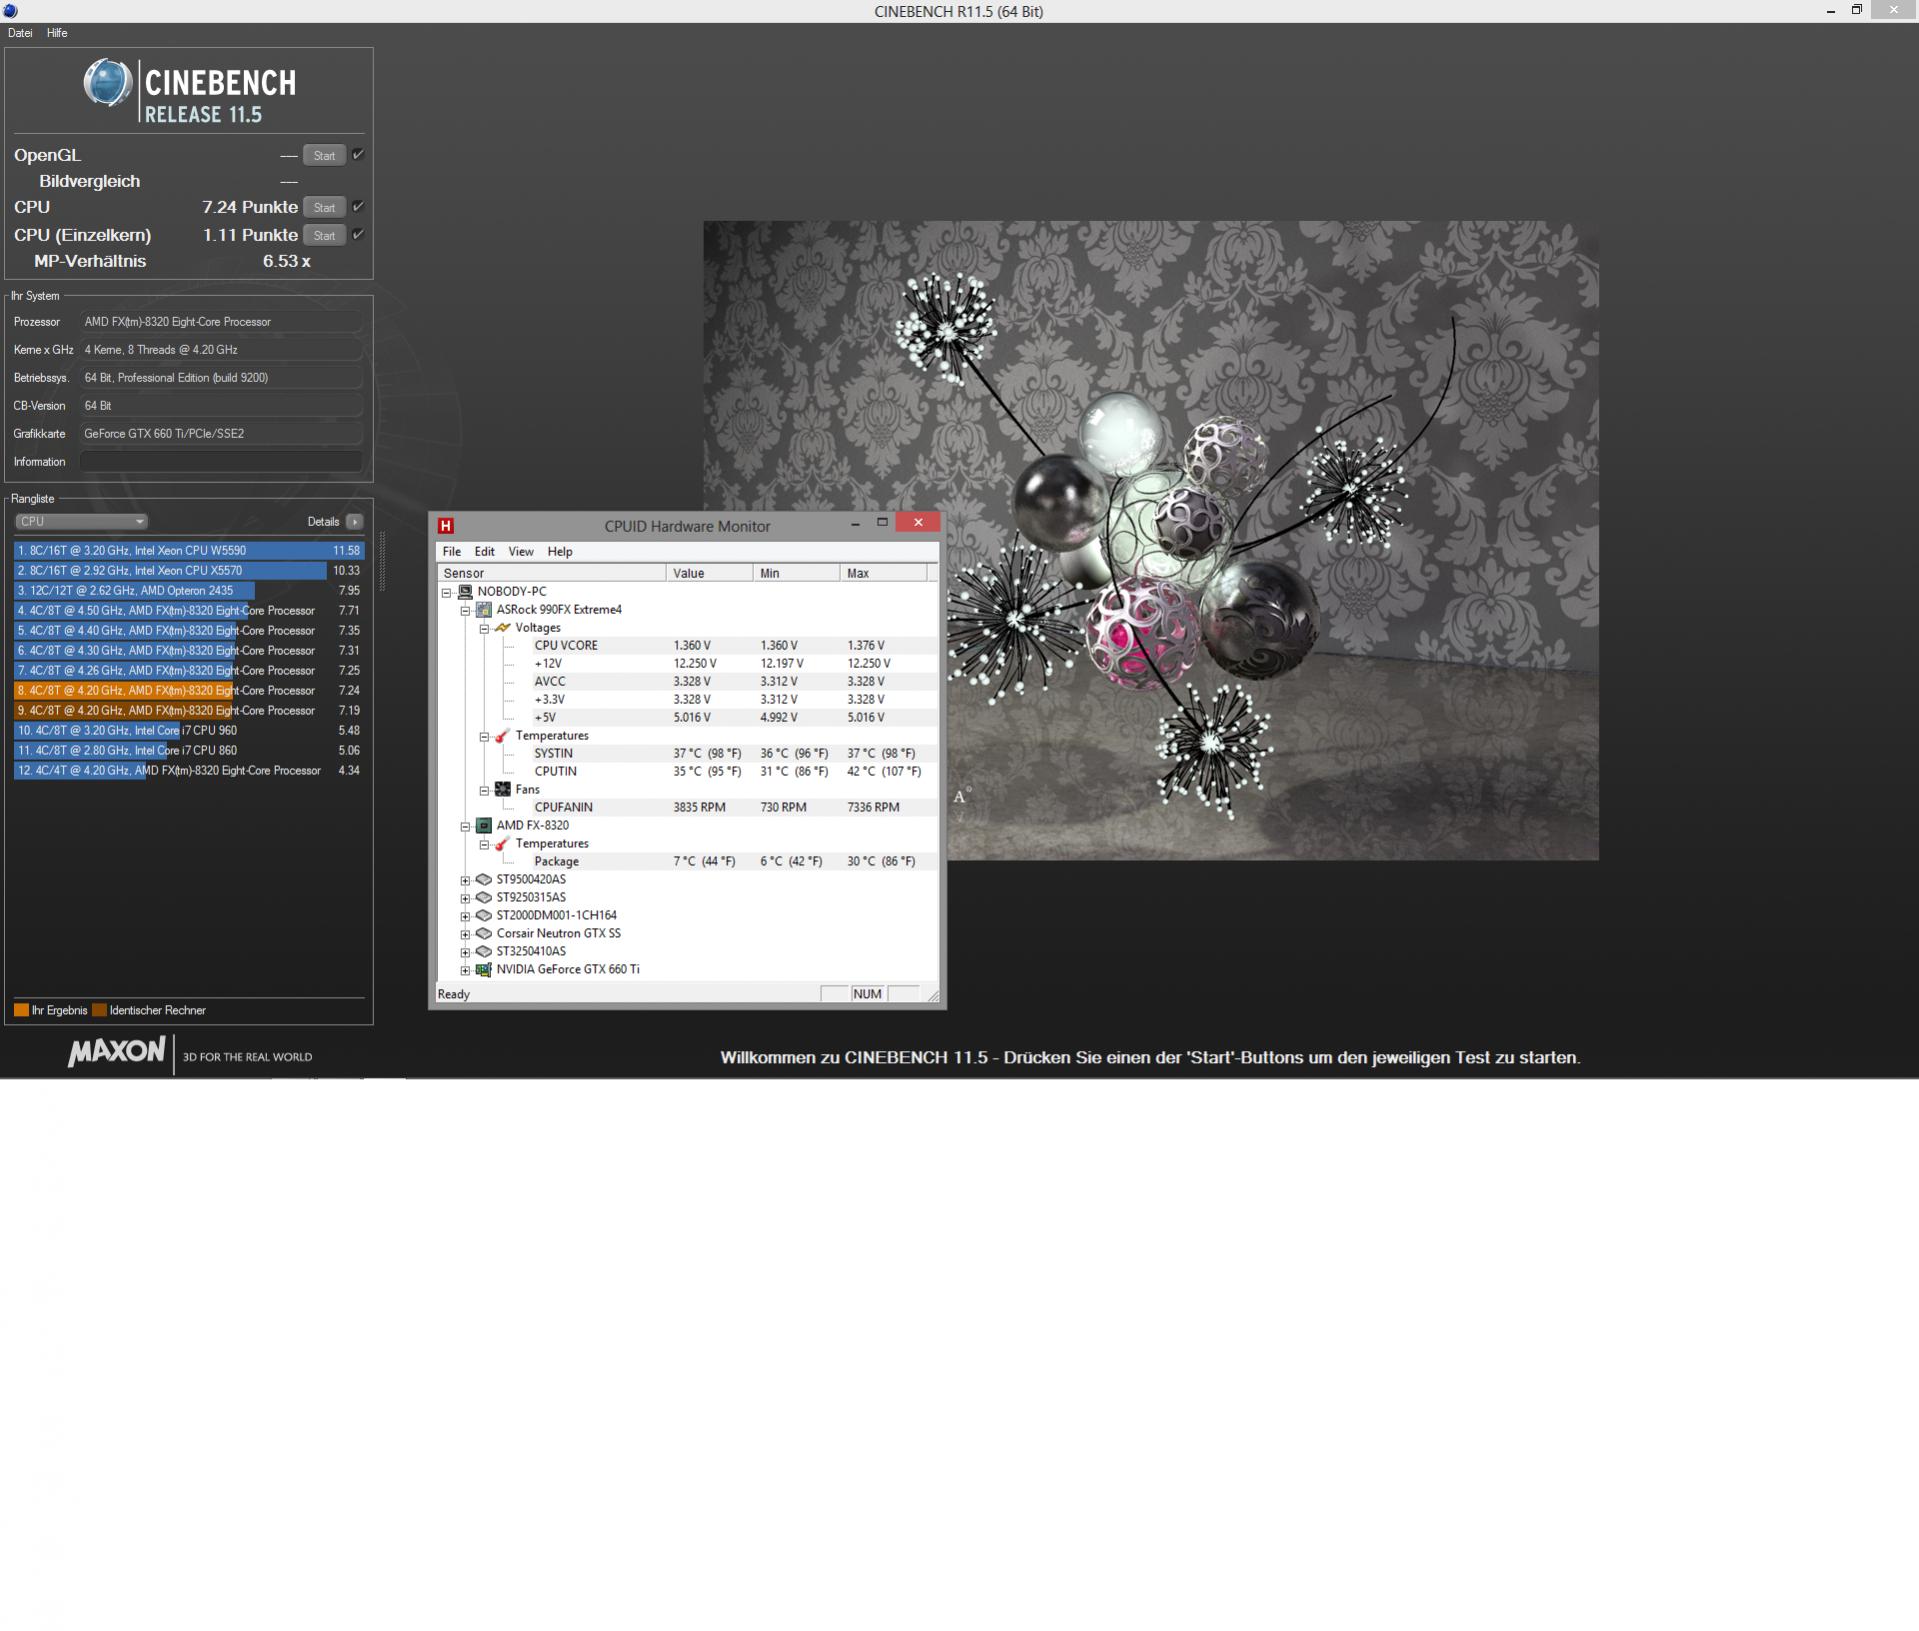Collapse the AMD FX-8320 node

coord(466,826)
